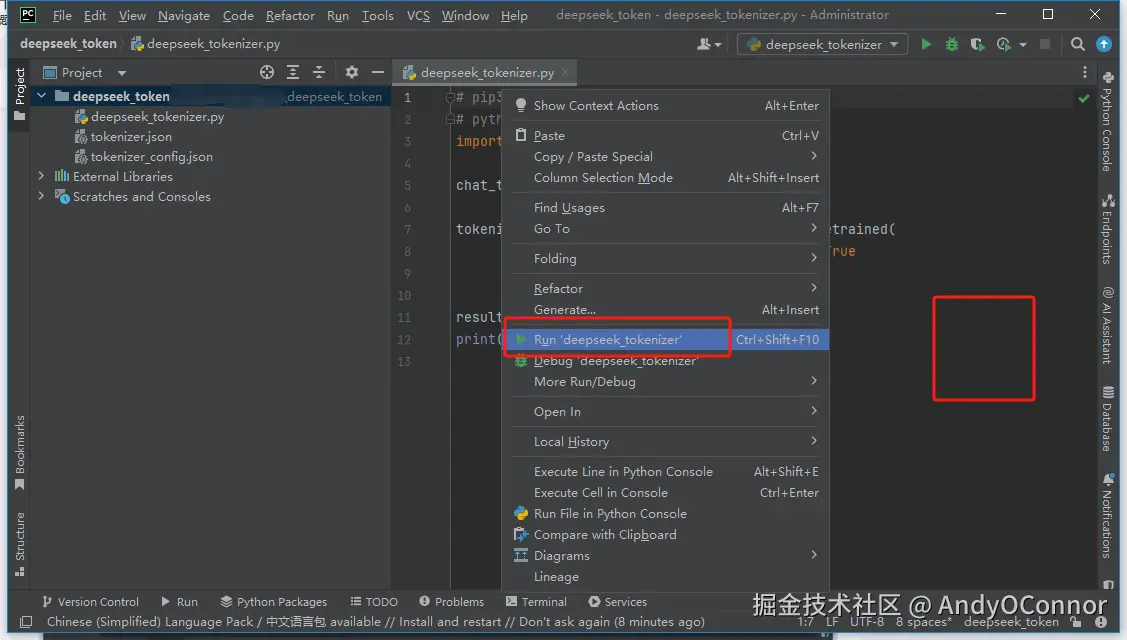
Task: Click the IDE update arrow icon
Action: coord(1104,45)
